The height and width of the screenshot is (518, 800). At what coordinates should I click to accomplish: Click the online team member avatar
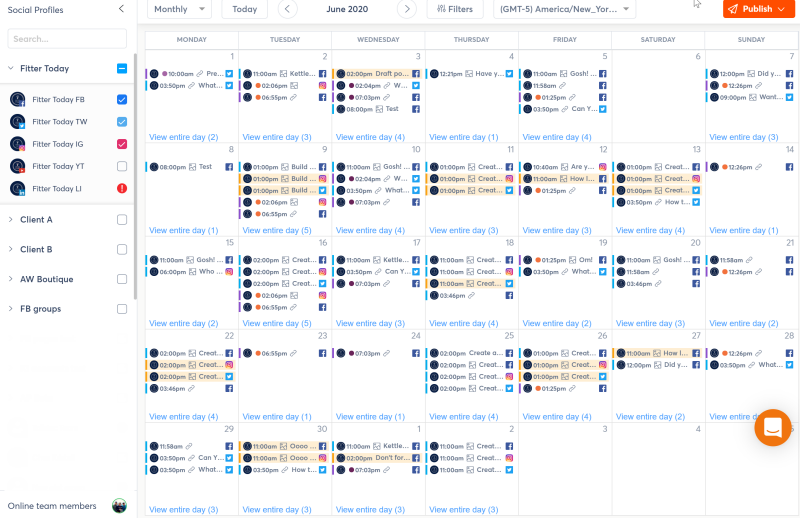[119, 506]
